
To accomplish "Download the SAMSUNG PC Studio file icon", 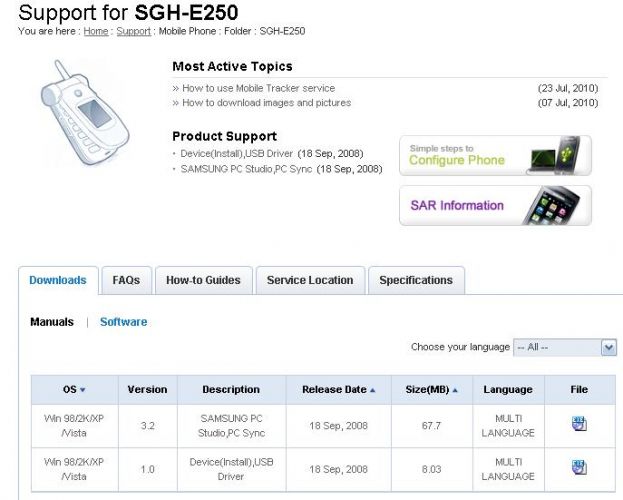I will 579,424.
